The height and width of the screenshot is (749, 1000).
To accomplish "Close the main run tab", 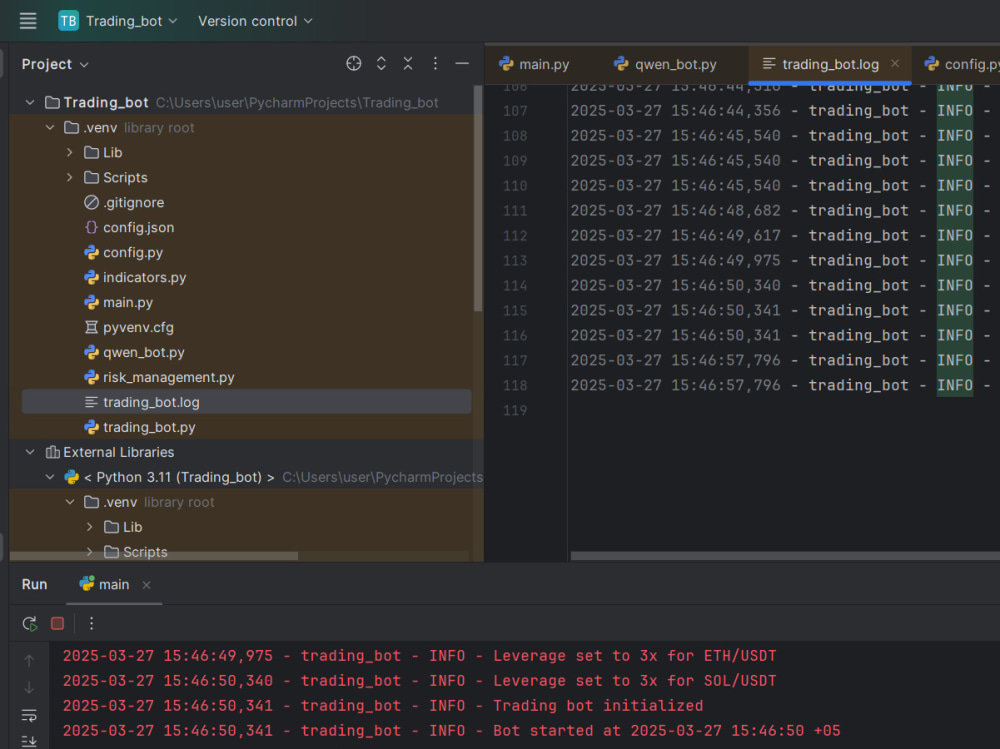I will tap(147, 585).
